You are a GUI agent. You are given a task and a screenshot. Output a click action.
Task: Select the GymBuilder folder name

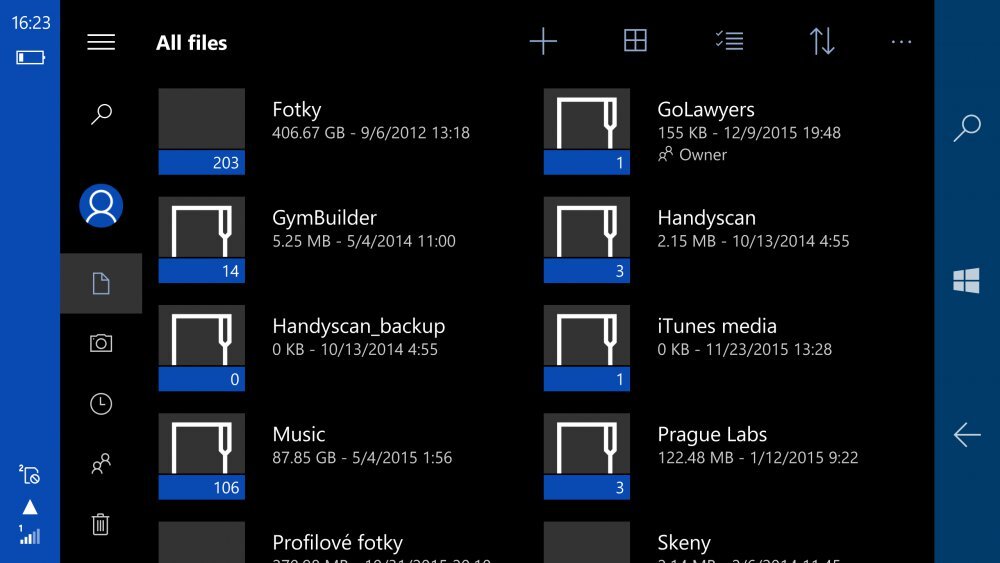pos(325,218)
